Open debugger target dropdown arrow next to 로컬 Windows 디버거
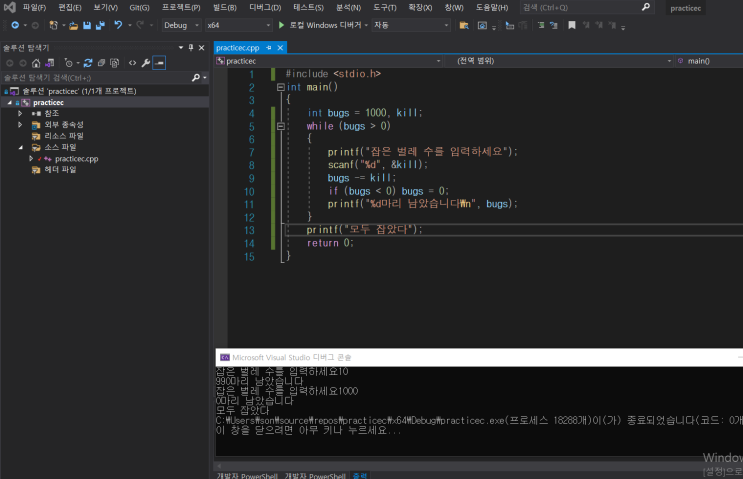743x479 pixels. (x=366, y=25)
